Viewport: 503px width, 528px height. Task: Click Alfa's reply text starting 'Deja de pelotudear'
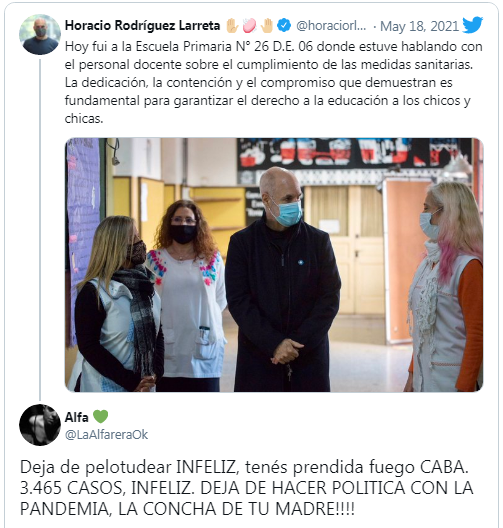tap(246, 488)
